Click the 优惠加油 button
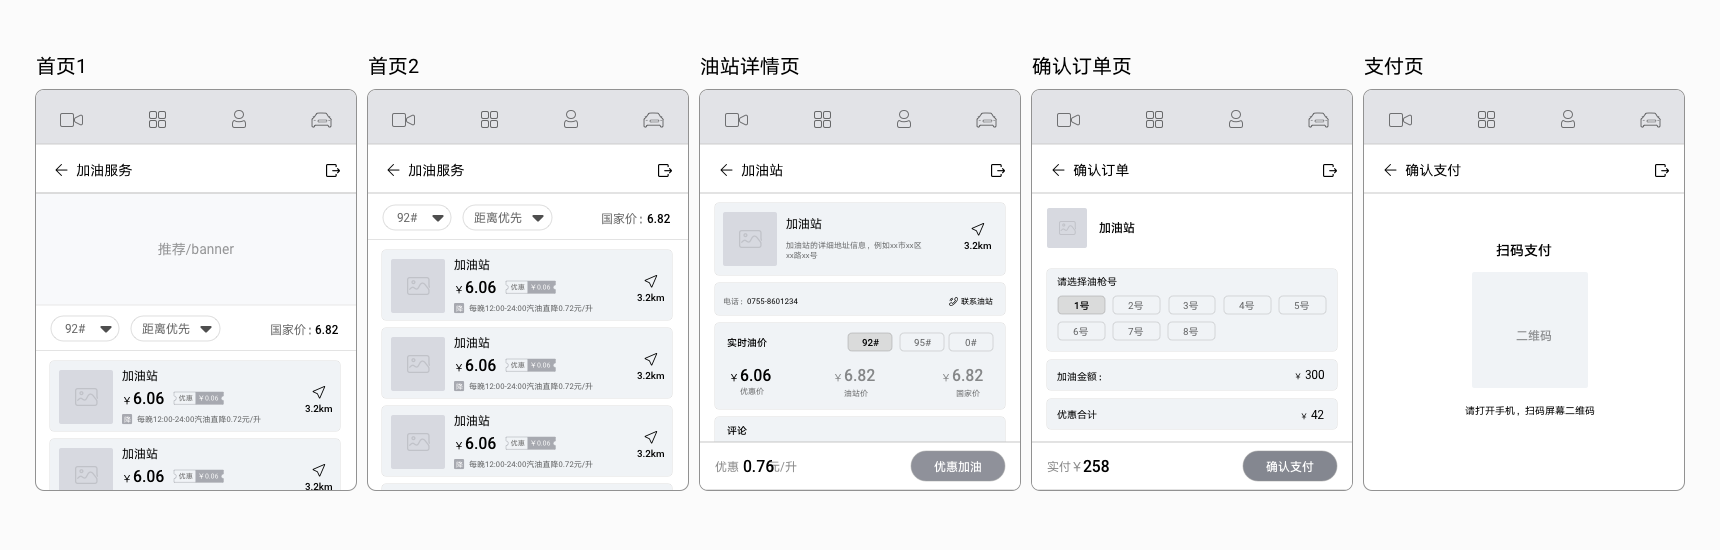 pyautogui.click(x=958, y=466)
